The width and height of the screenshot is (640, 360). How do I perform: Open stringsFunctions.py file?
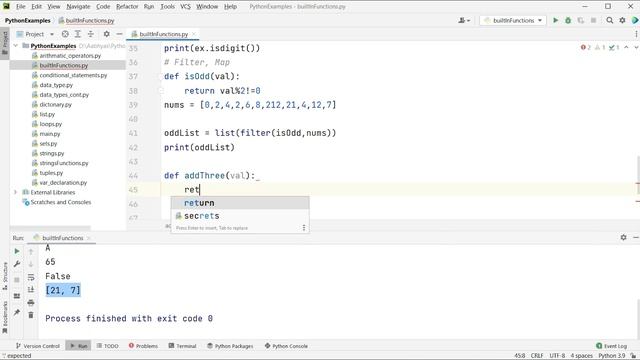64,163
